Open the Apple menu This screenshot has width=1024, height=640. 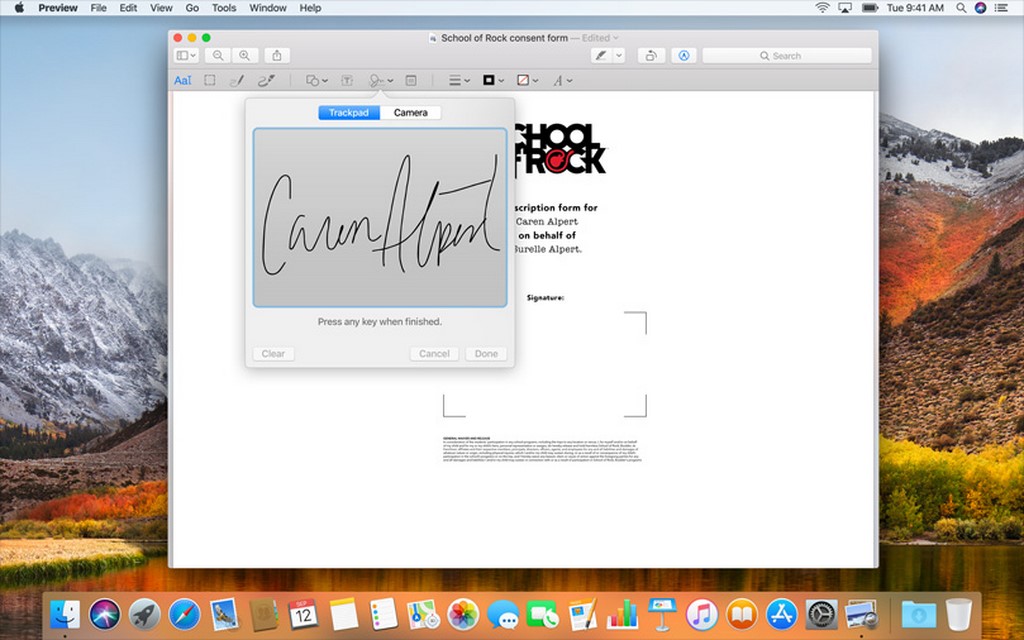[x=19, y=8]
